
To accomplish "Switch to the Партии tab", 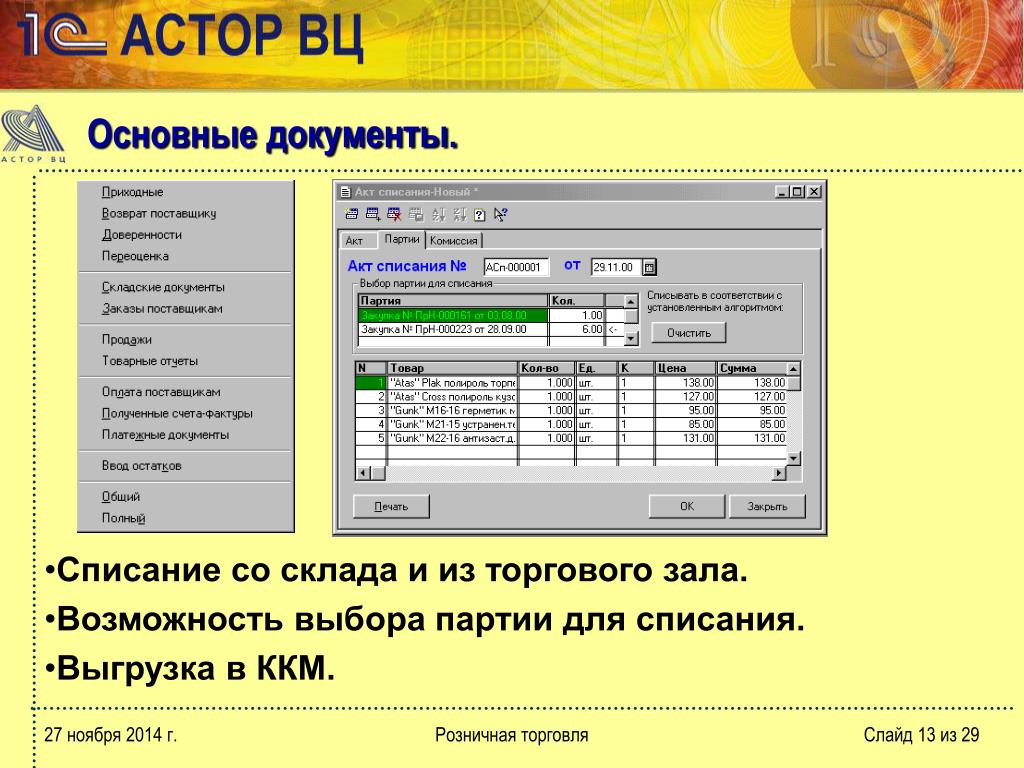I will pyautogui.click(x=402, y=239).
